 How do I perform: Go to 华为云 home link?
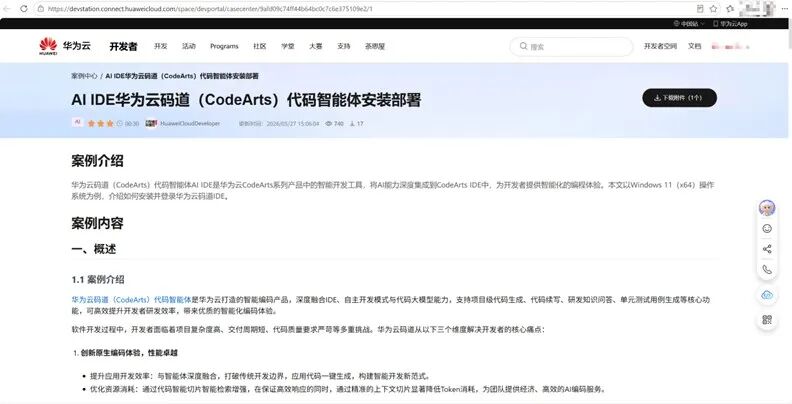pos(77,46)
